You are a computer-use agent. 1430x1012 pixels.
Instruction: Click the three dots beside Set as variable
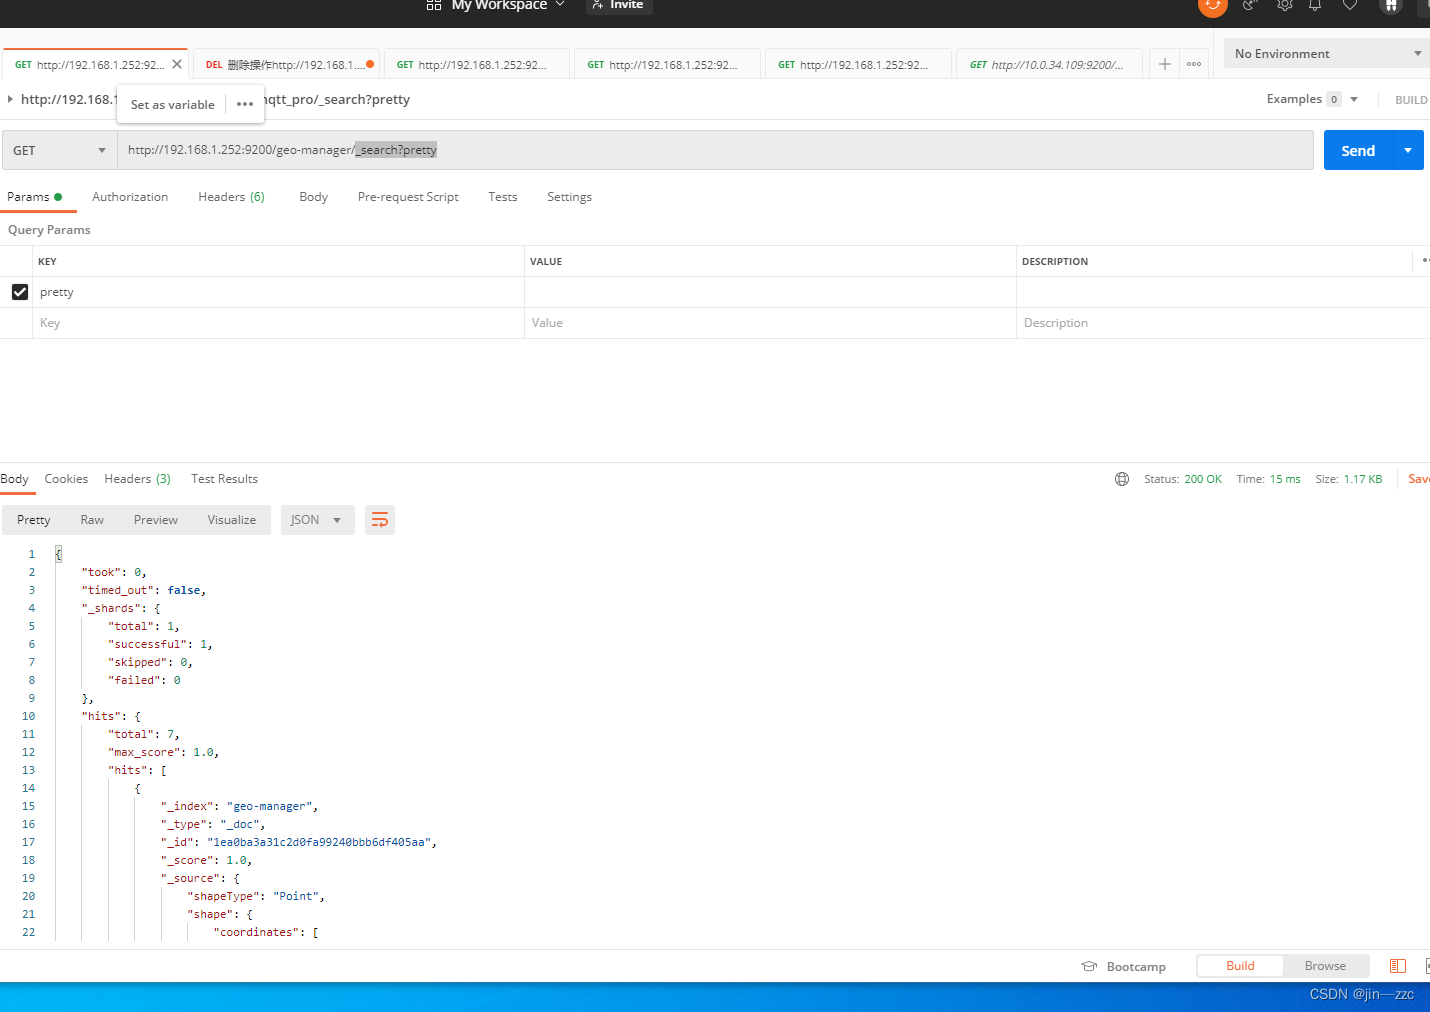[245, 104]
